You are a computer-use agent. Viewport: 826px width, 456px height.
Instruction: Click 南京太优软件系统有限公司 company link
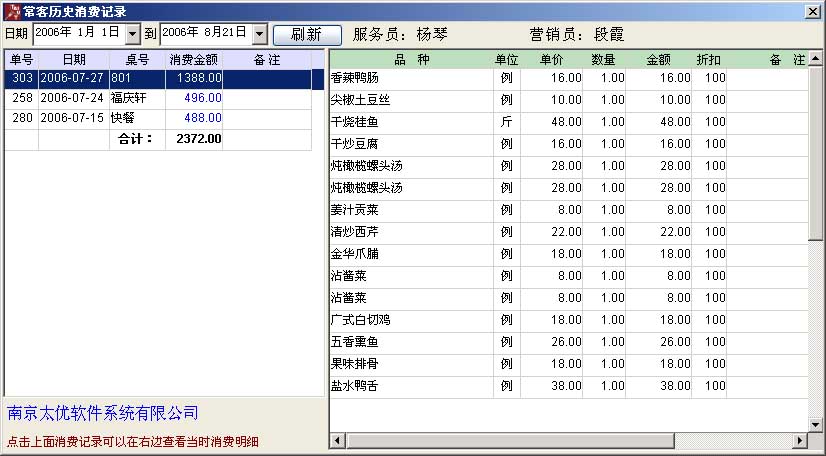103,413
